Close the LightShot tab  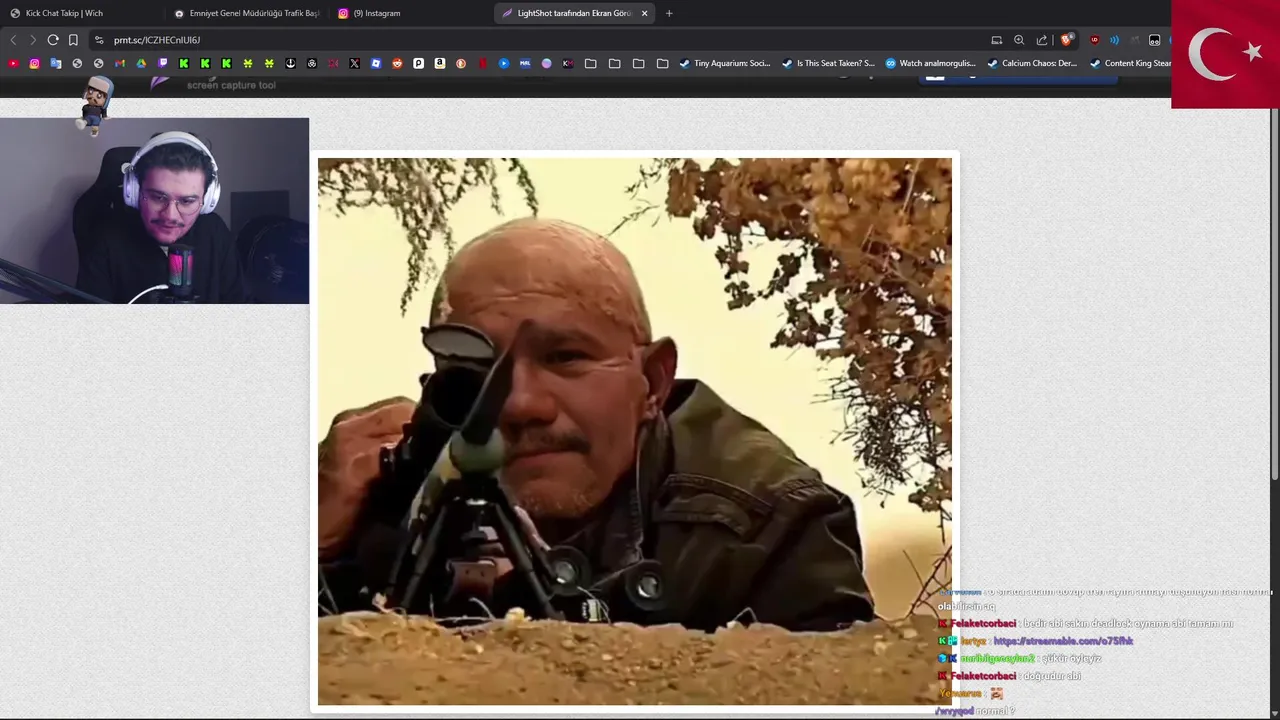pyautogui.click(x=645, y=13)
